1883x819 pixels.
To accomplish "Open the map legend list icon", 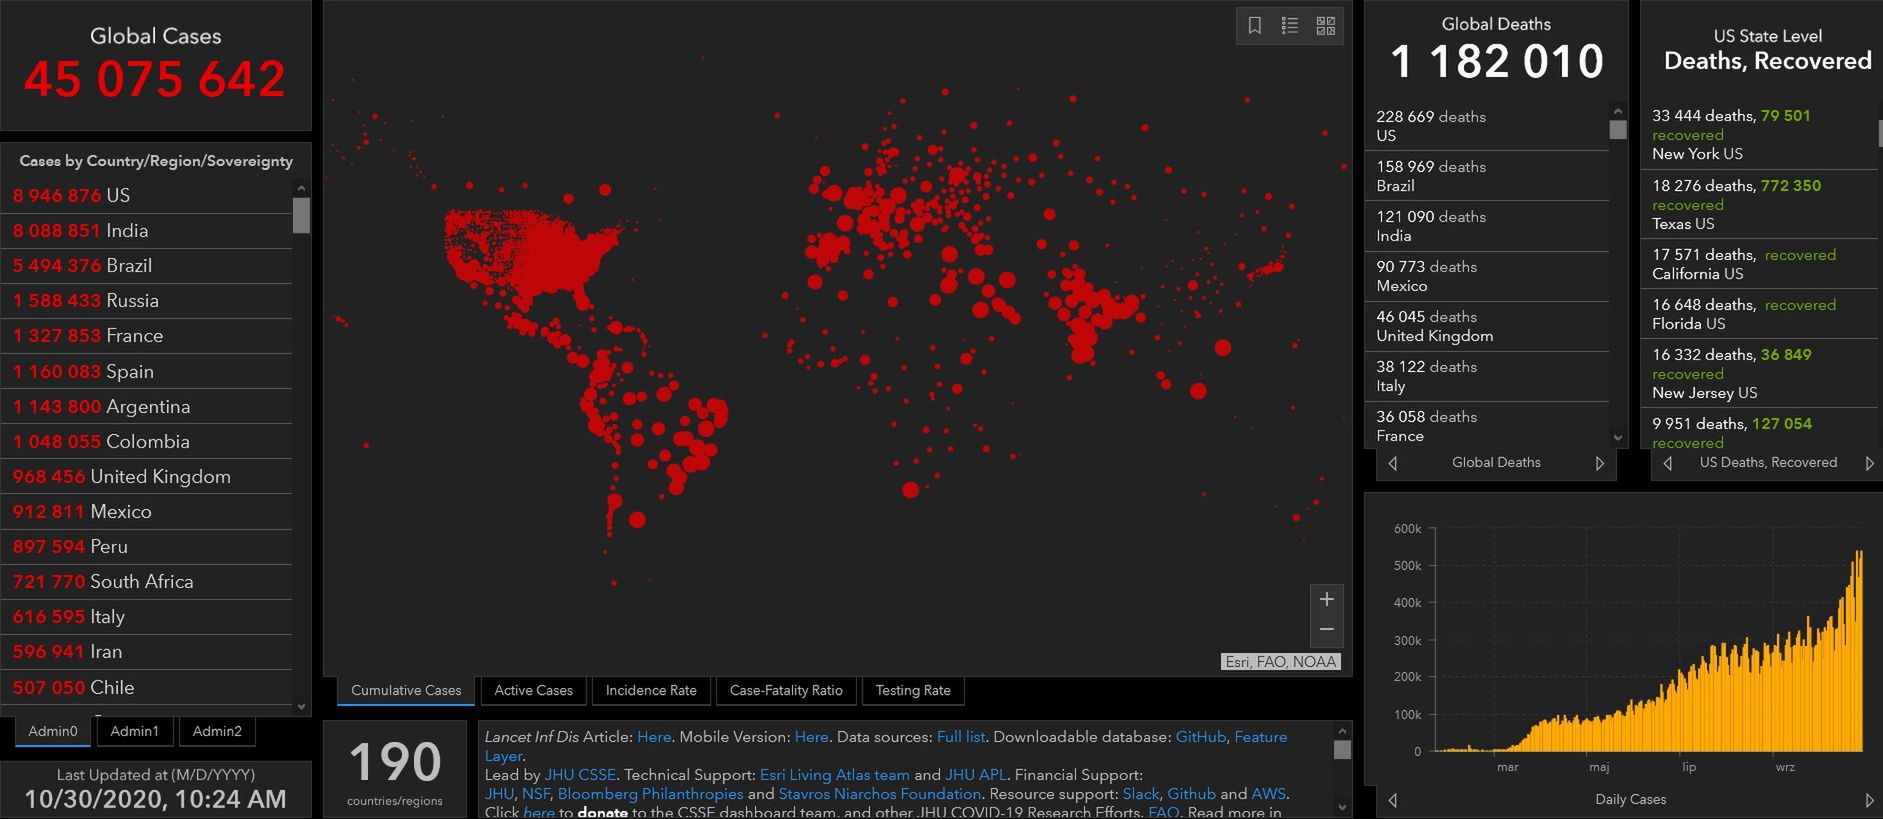I will pos(1290,26).
